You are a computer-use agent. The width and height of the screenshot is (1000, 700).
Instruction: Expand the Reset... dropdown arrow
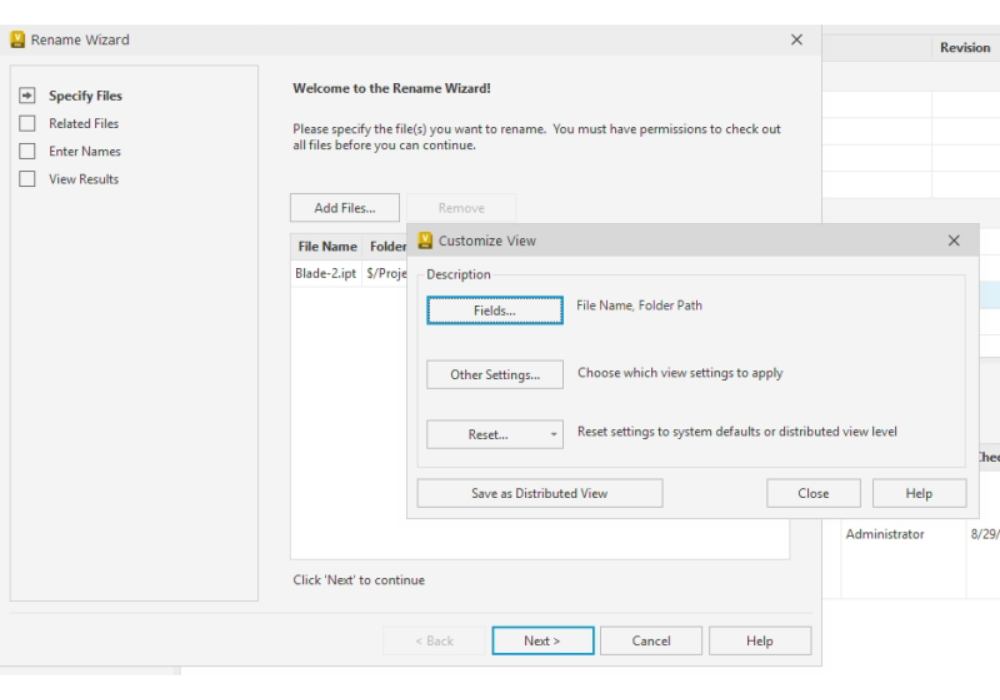(553, 435)
